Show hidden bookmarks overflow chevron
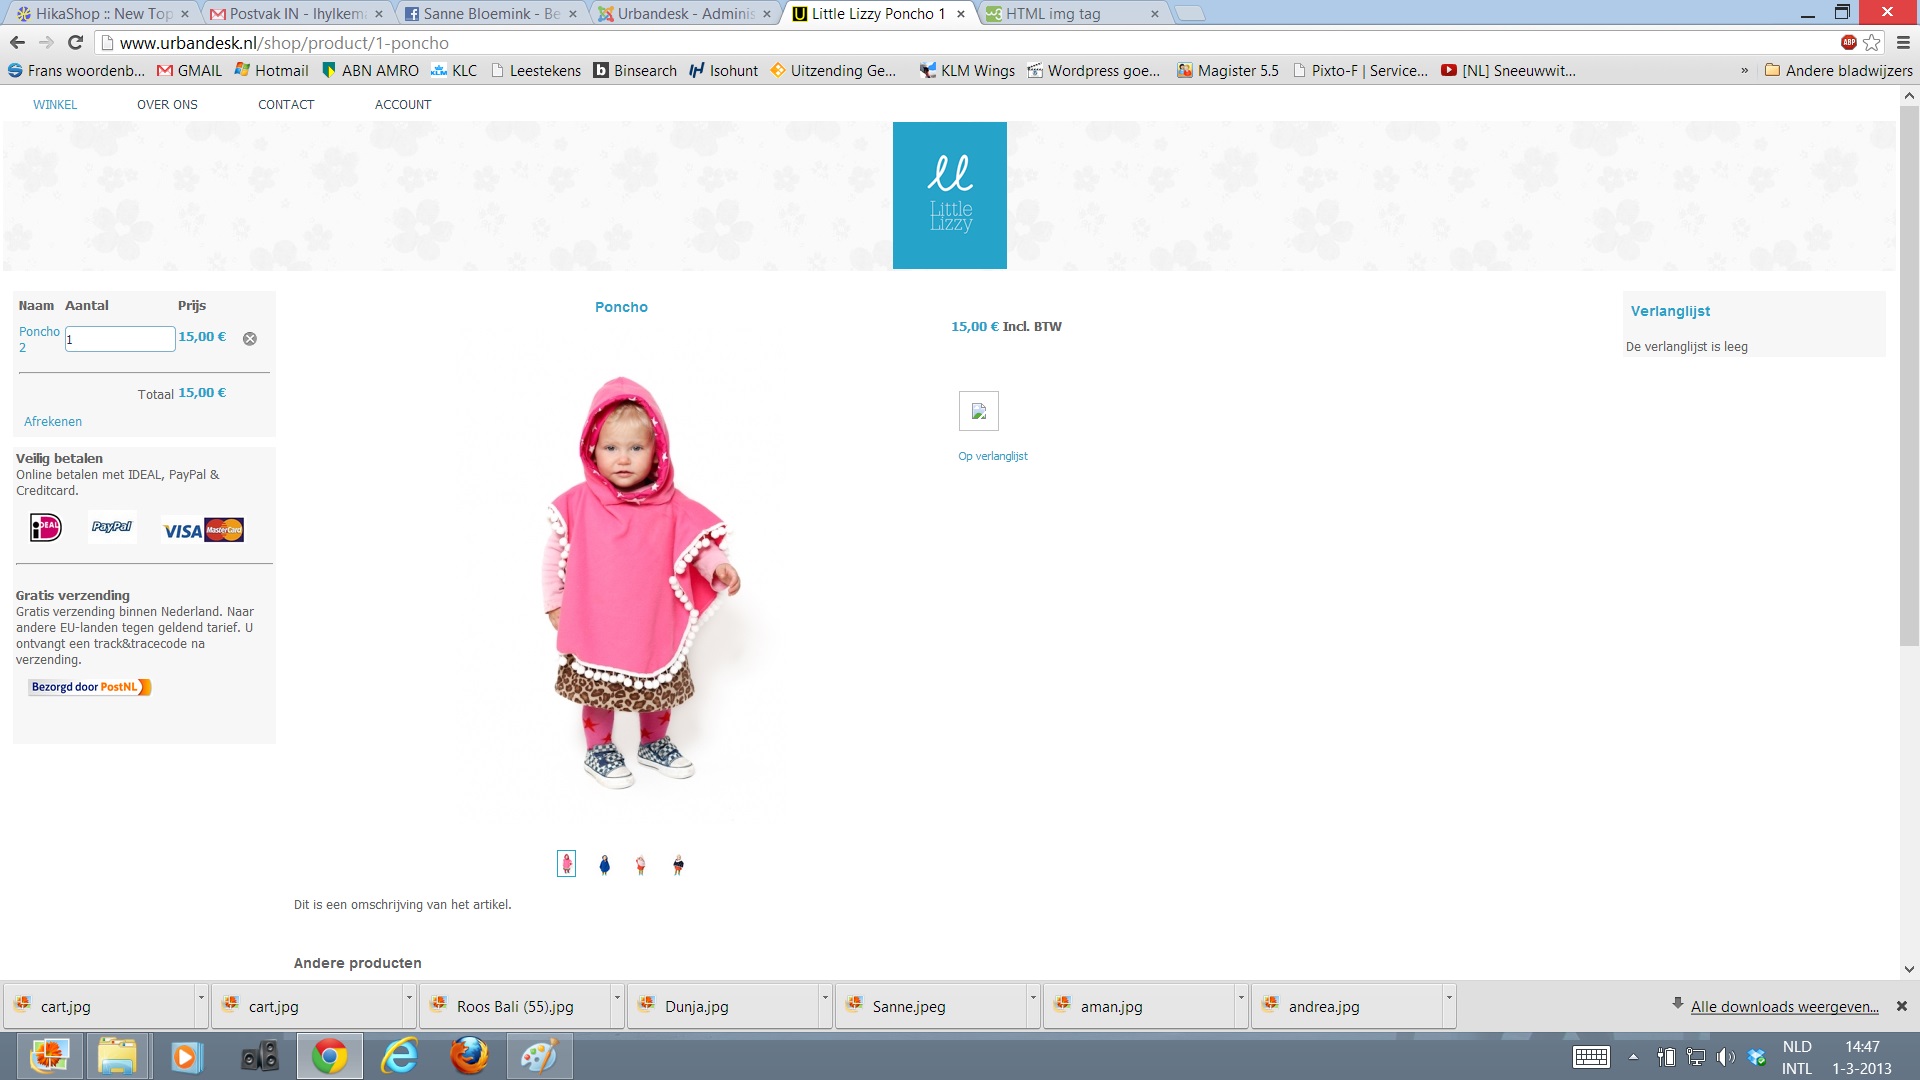The height and width of the screenshot is (1080, 1920). [1745, 71]
